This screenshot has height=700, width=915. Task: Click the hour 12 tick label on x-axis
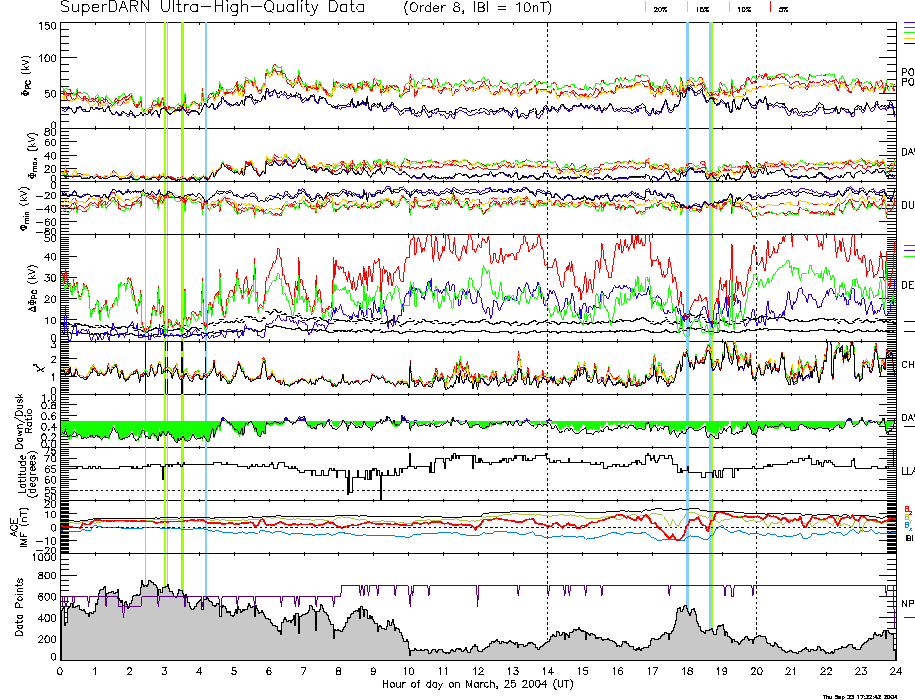pos(478,671)
